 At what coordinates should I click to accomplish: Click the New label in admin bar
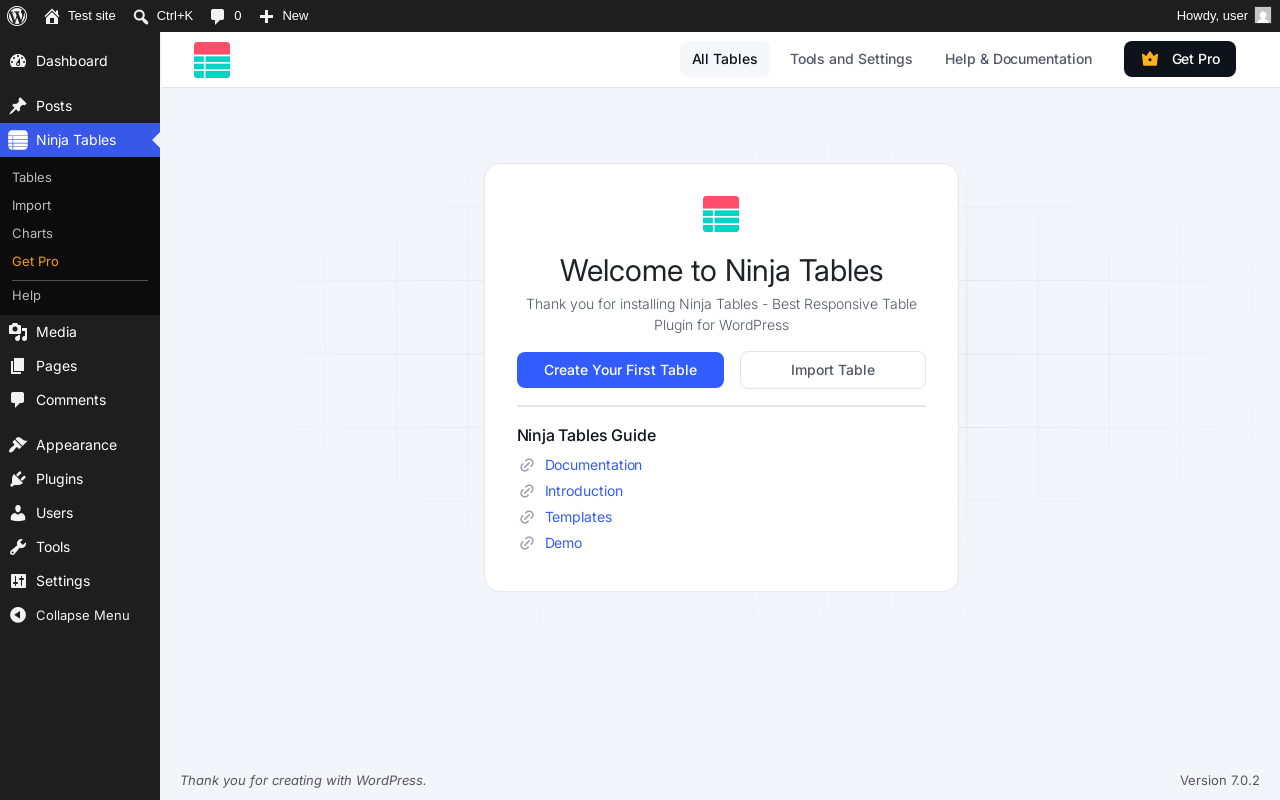pos(295,16)
